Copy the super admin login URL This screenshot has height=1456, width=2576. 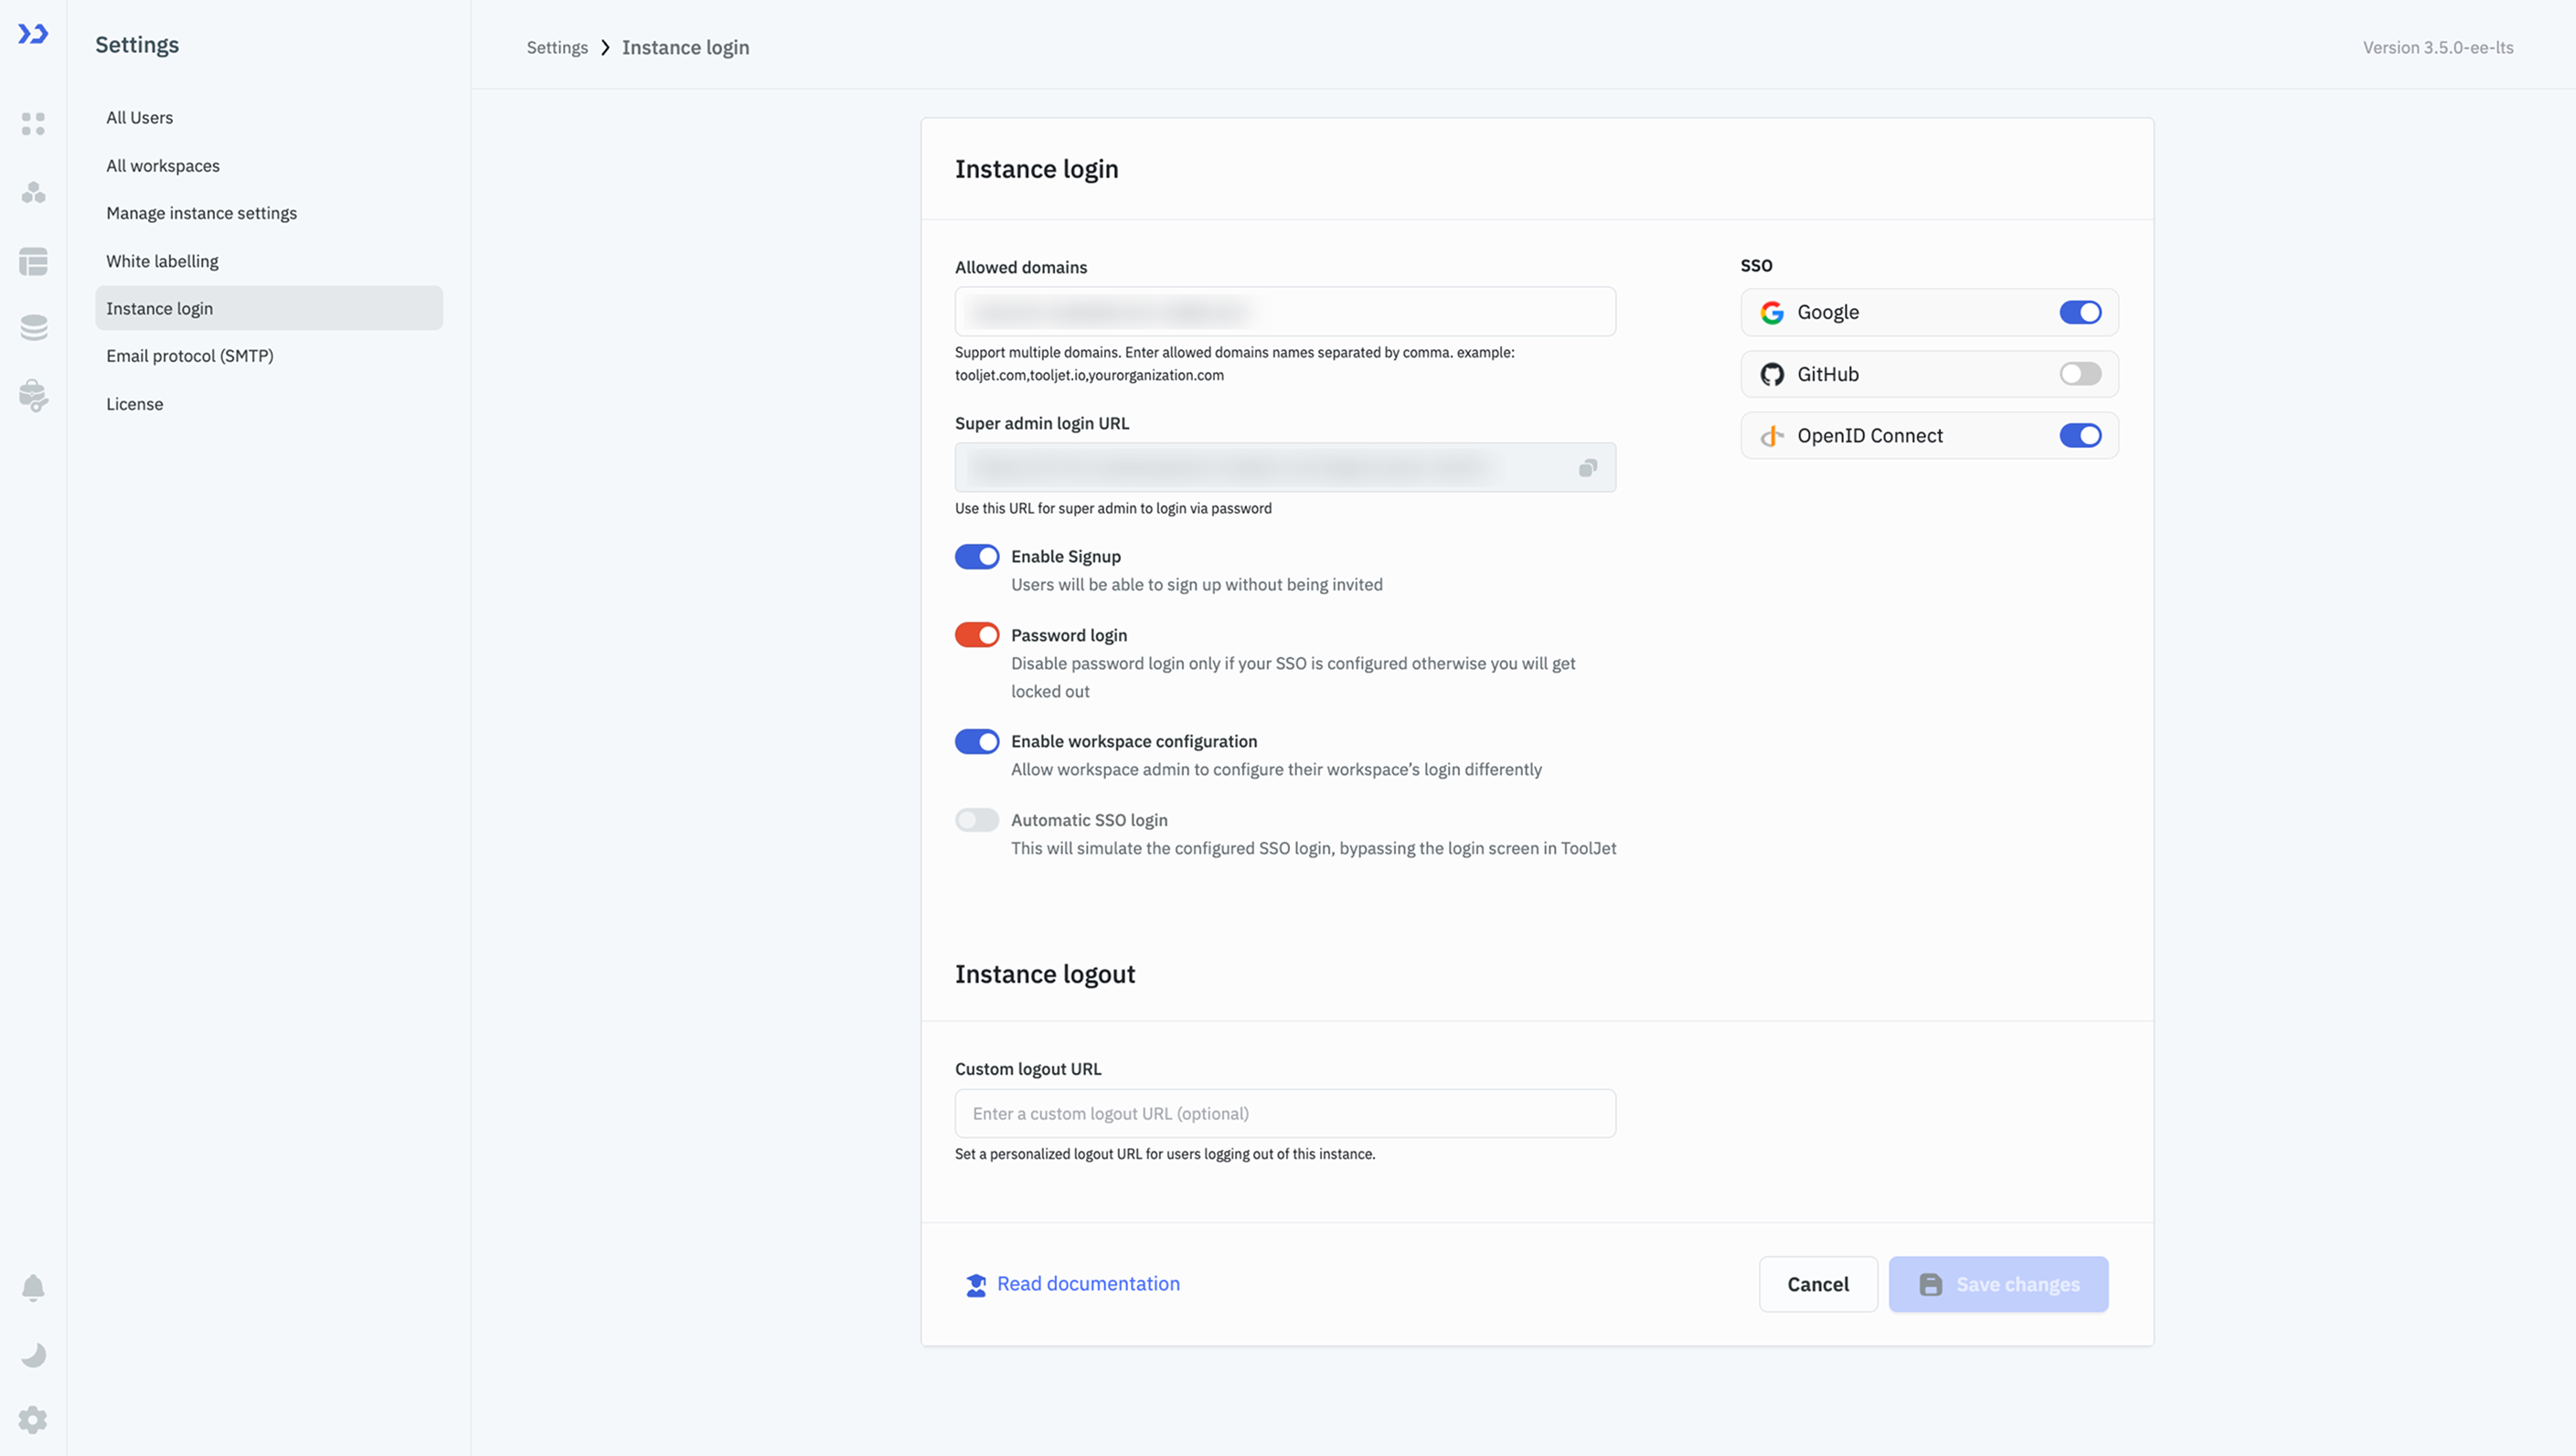[x=1587, y=468]
